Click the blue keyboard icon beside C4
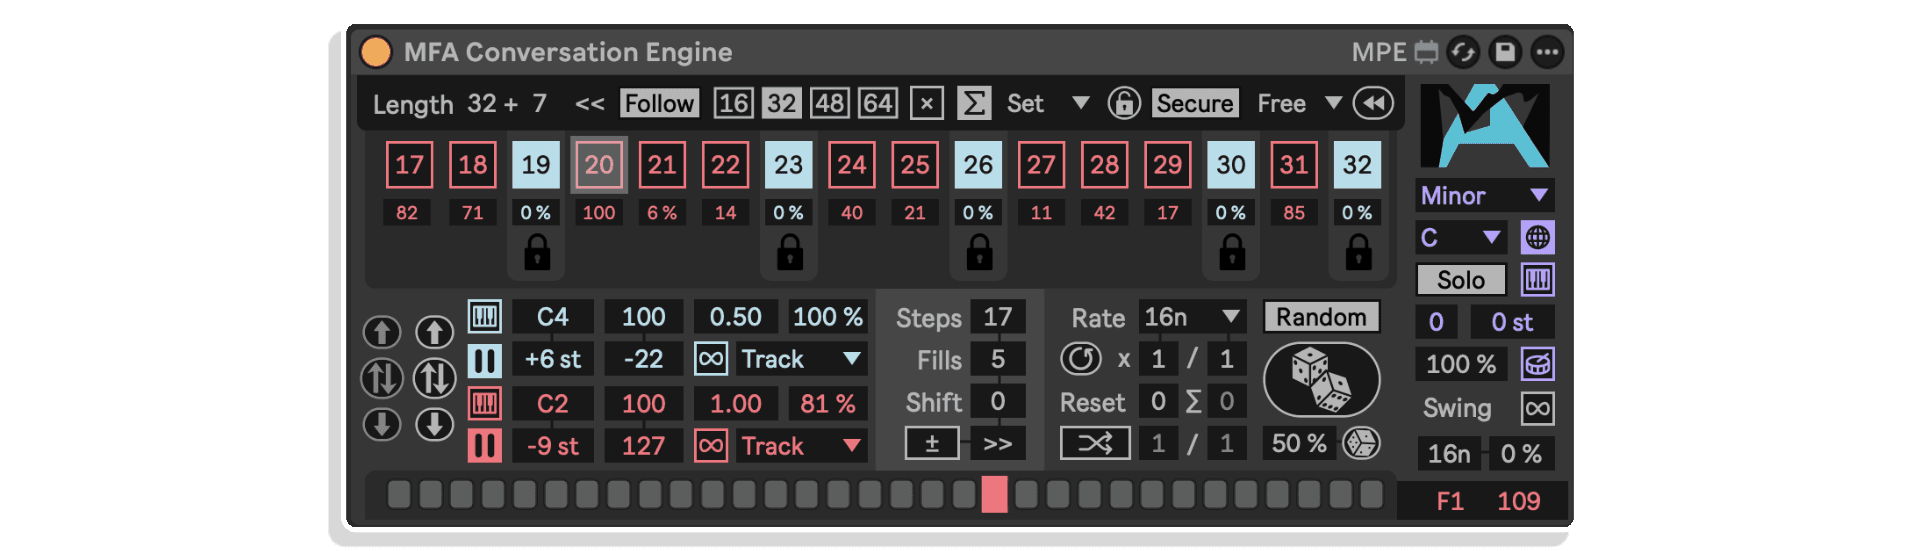1920x551 pixels. [485, 317]
